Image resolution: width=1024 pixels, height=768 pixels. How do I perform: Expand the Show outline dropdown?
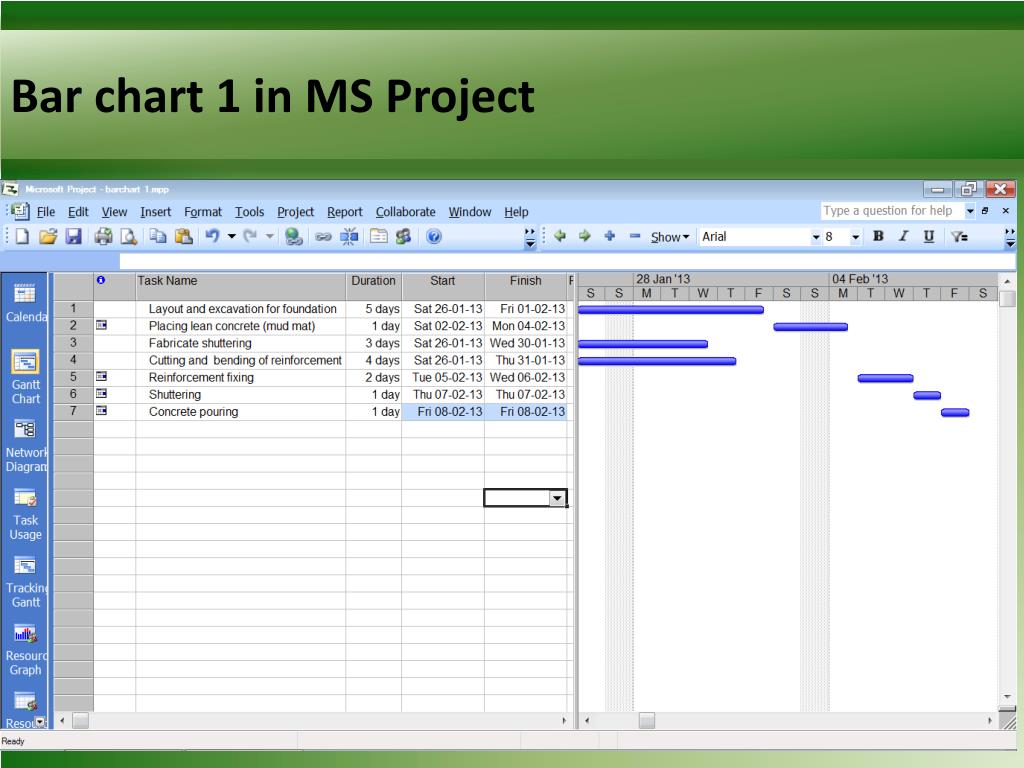669,237
